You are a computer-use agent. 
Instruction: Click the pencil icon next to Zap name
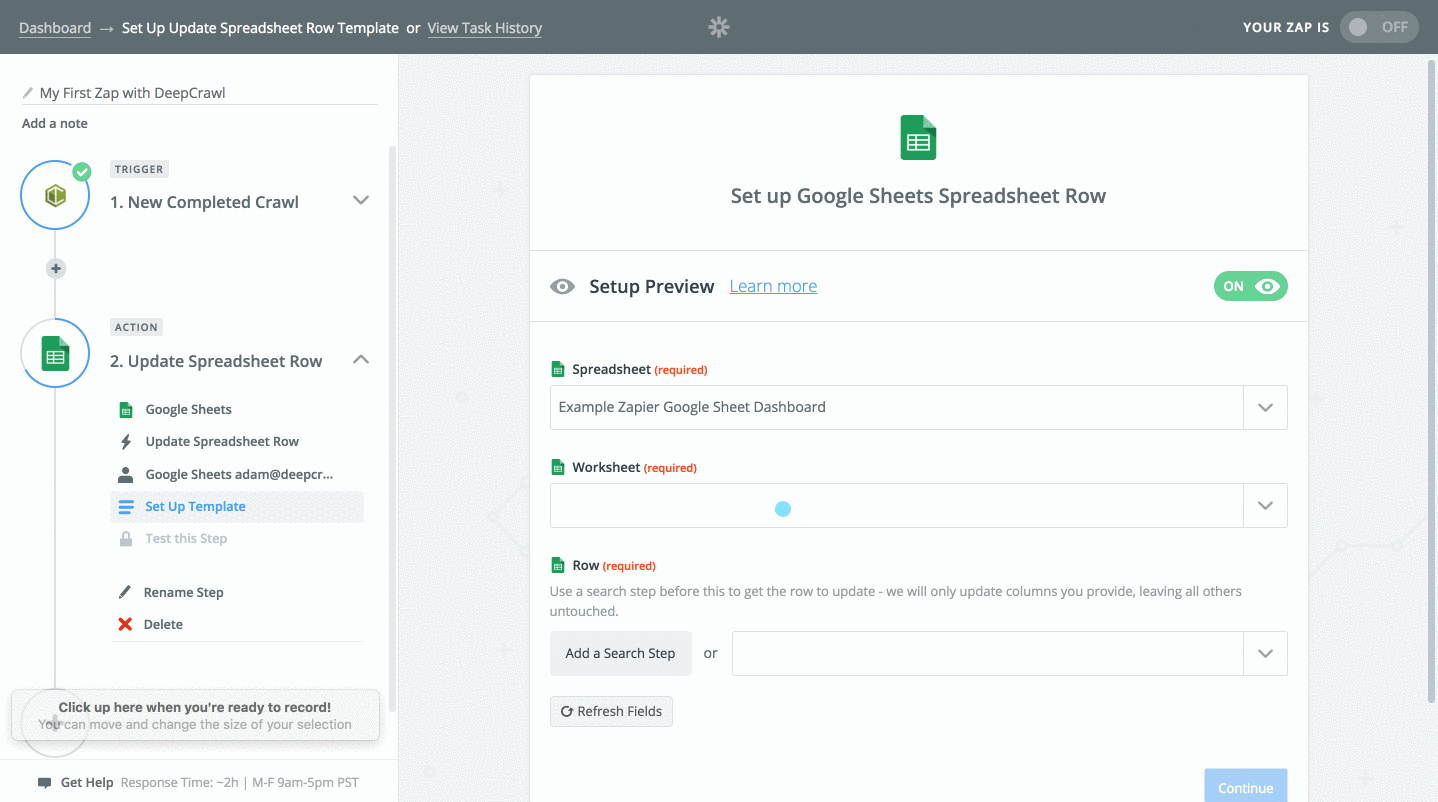[x=28, y=93]
